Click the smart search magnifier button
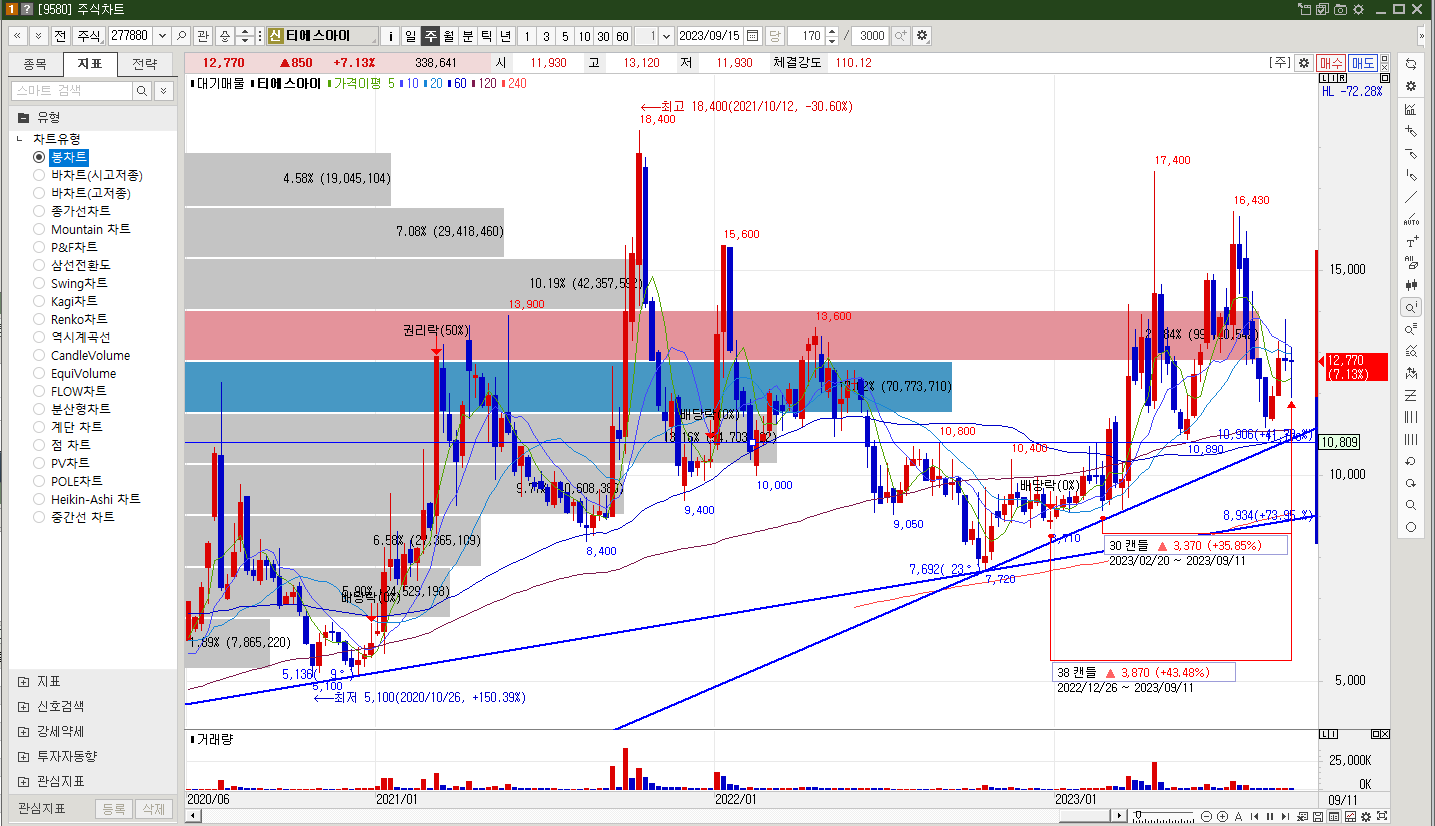Viewport: 1435px width, 826px height. 143,90
